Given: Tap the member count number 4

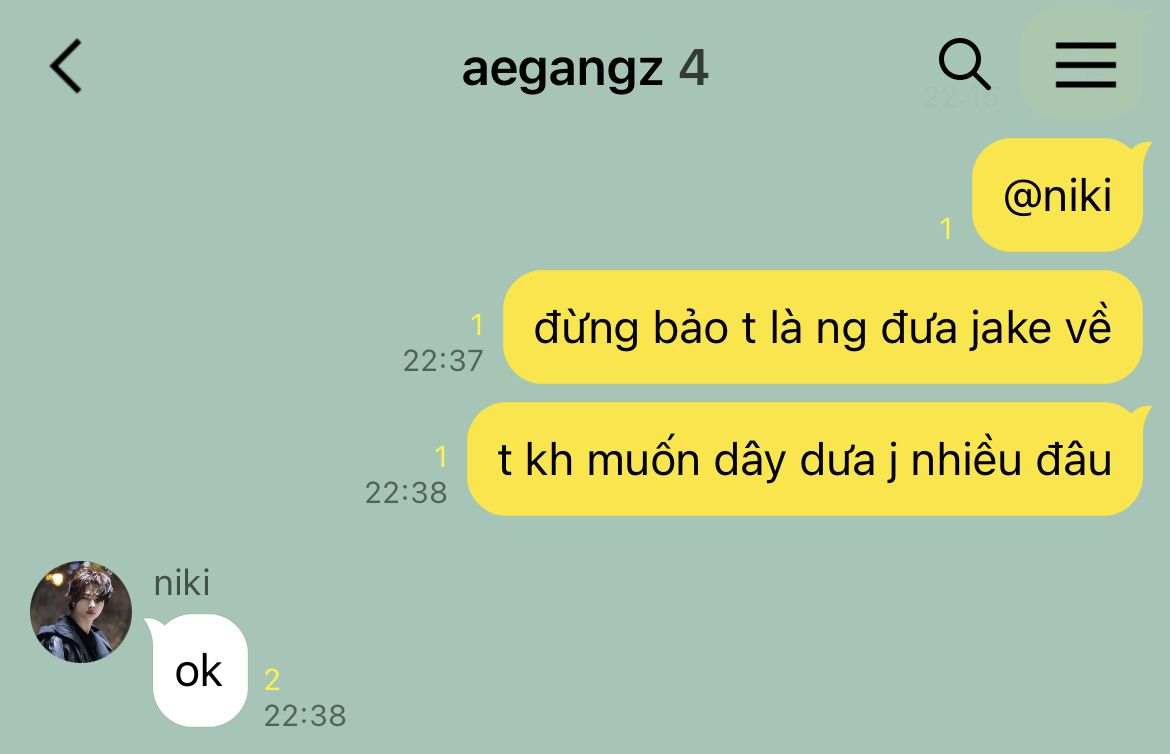Looking at the screenshot, I should (693, 68).
